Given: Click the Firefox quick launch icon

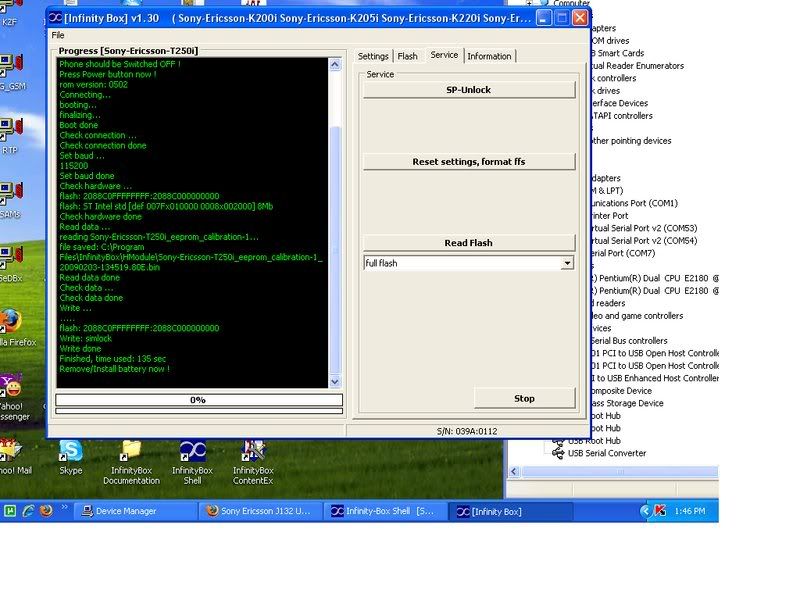Looking at the screenshot, I should tap(46, 511).
